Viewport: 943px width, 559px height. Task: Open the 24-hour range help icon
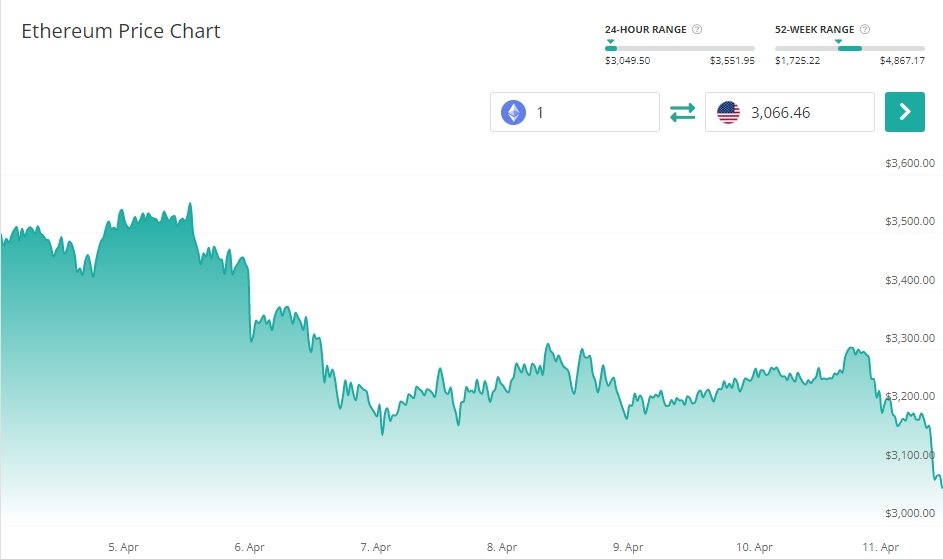coord(697,29)
